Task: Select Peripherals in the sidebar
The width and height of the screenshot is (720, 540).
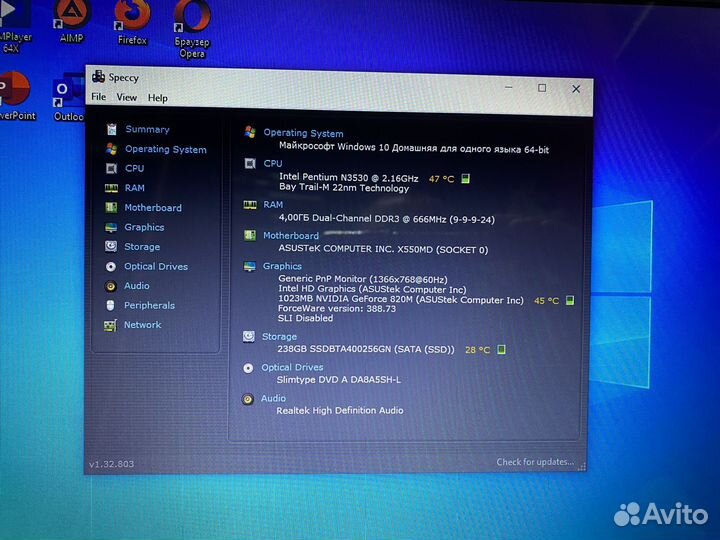Action: tap(149, 305)
